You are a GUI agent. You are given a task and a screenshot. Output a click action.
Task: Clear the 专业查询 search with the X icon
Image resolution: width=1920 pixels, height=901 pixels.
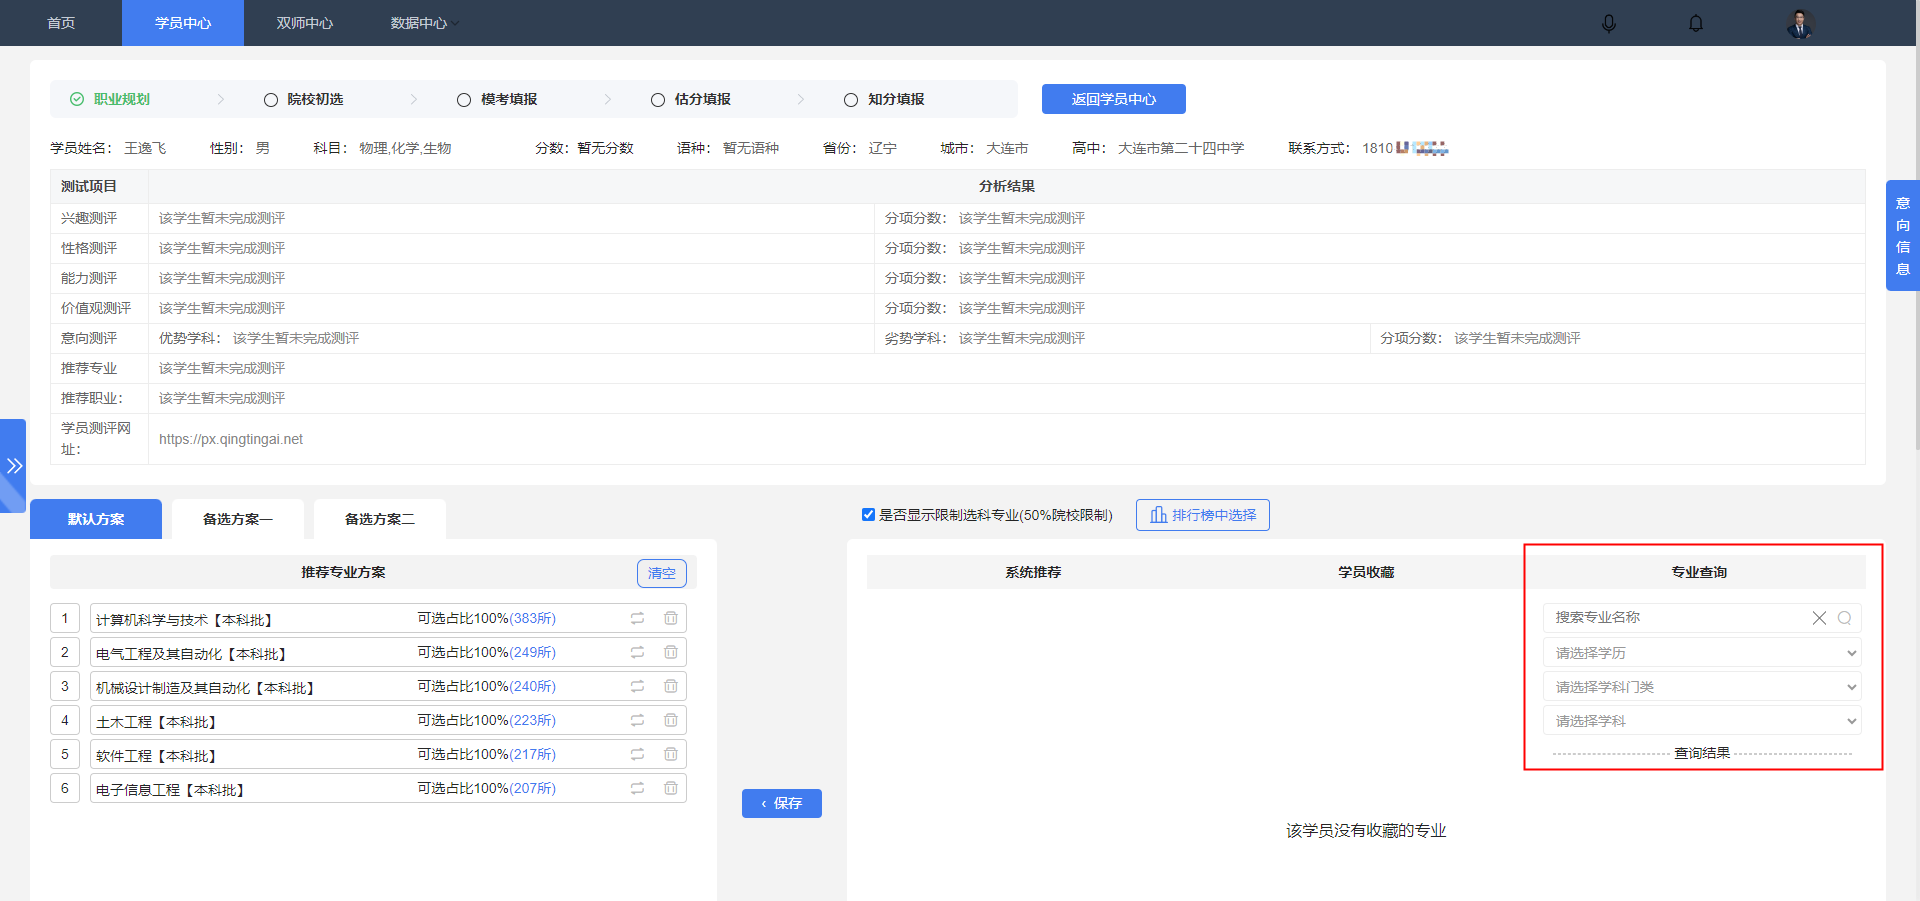(x=1818, y=617)
